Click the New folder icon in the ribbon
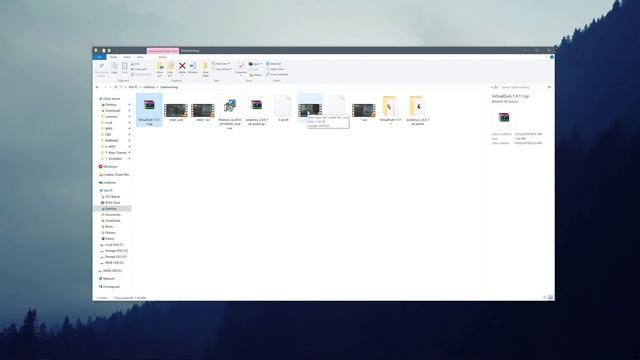640x360 pixels. (205, 67)
